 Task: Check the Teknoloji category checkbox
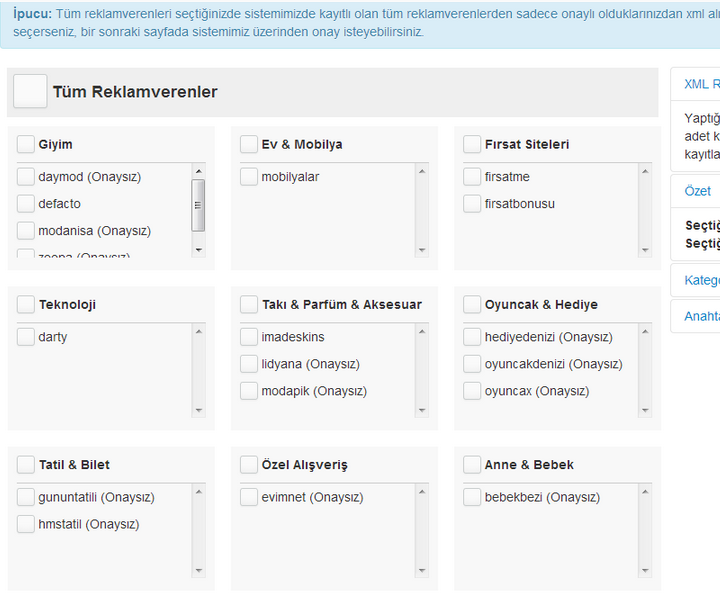click(26, 305)
